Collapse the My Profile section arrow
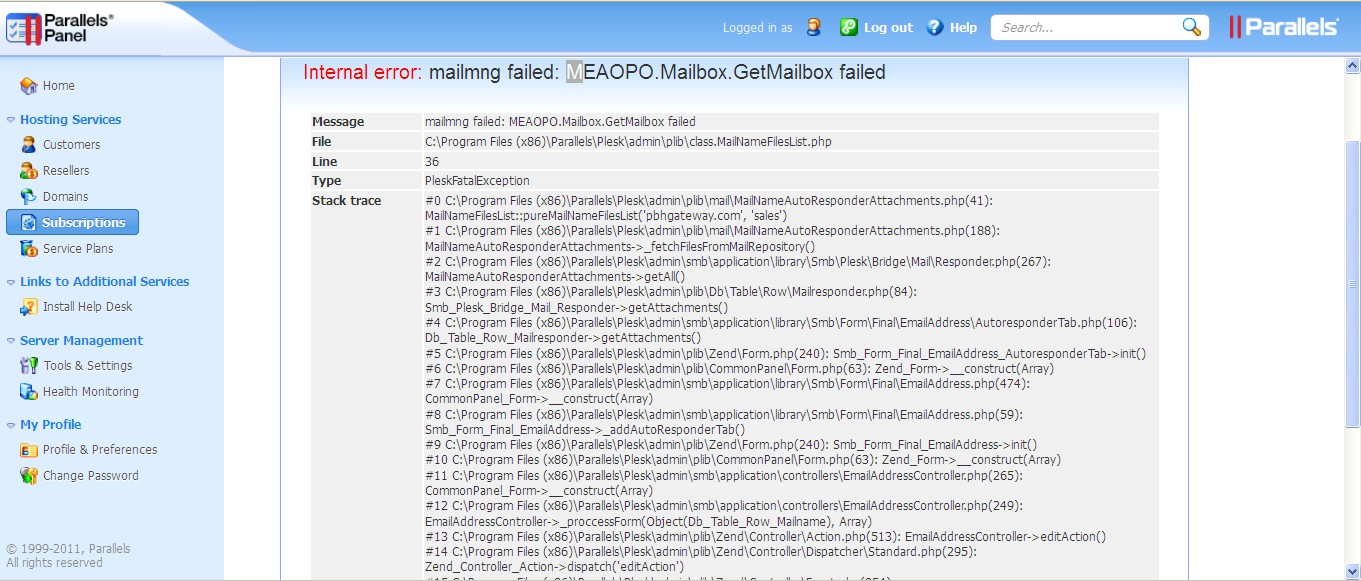Viewport: 1361px width, 581px height. (11, 425)
